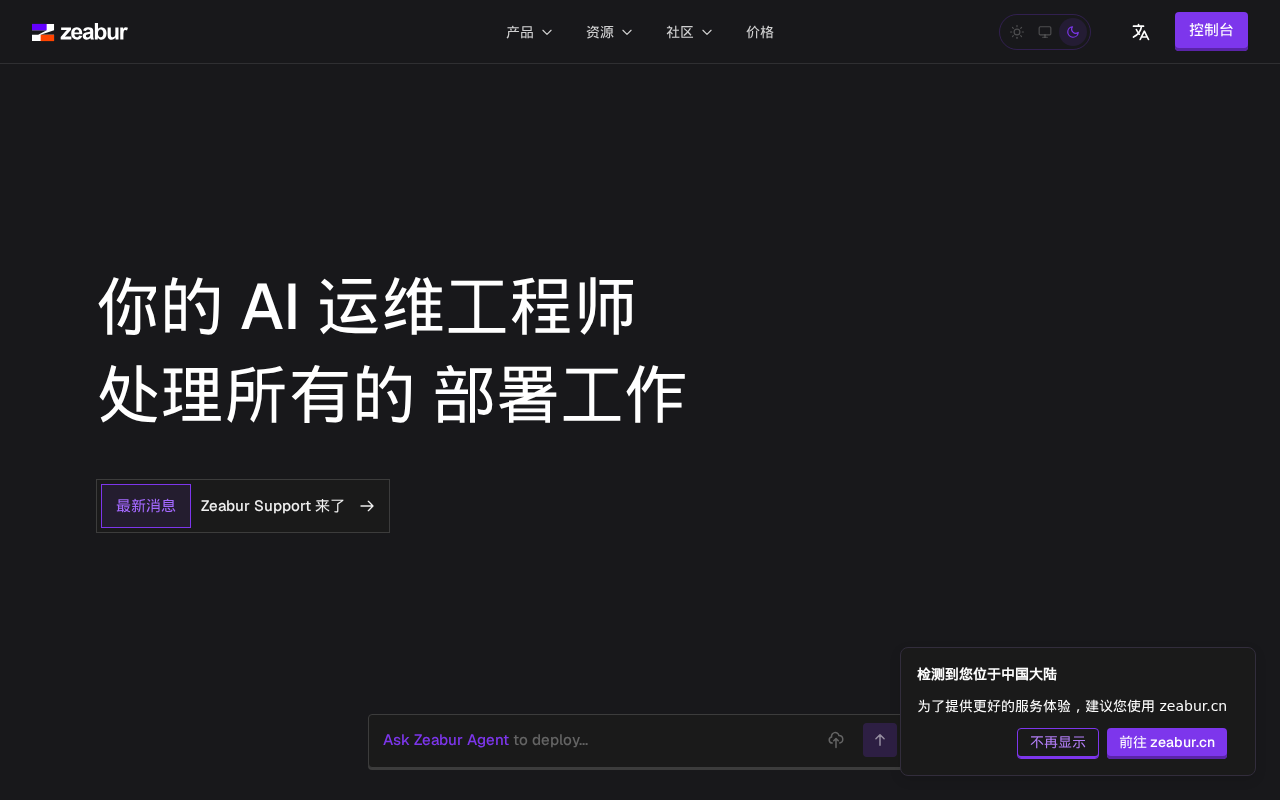Click the Zeabur logo

pyautogui.click(x=80, y=32)
